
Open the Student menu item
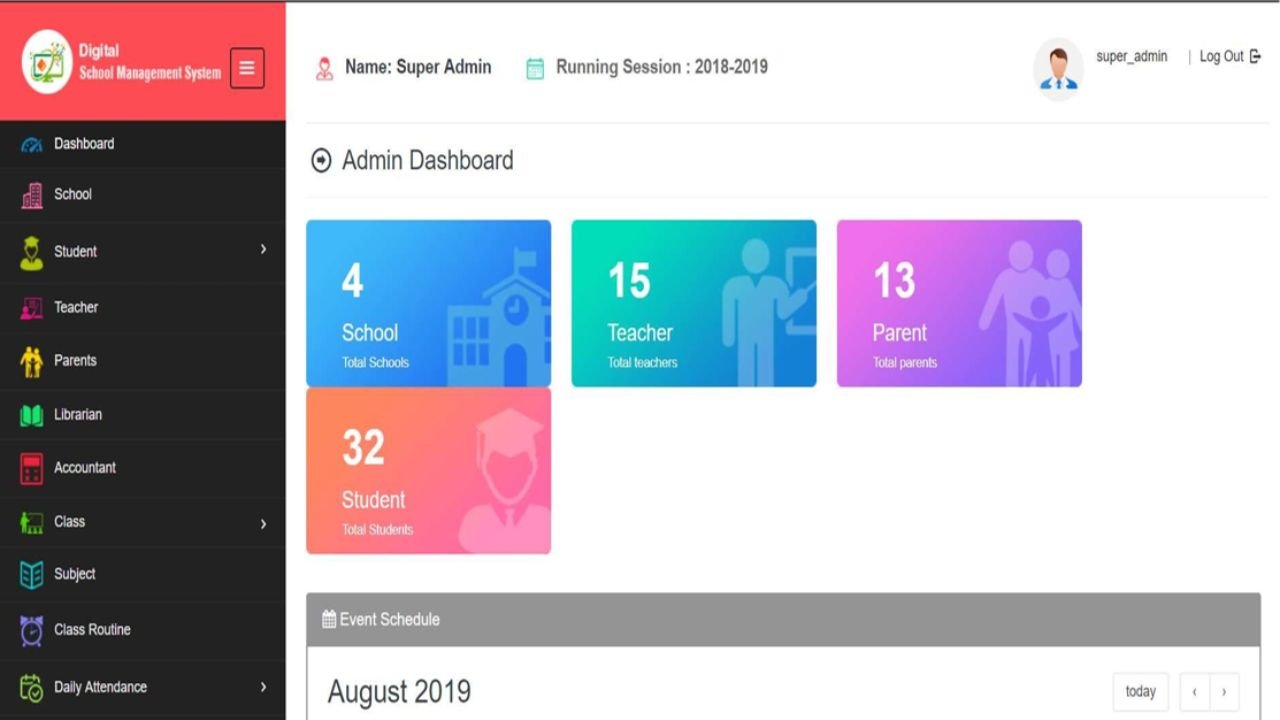(x=75, y=252)
